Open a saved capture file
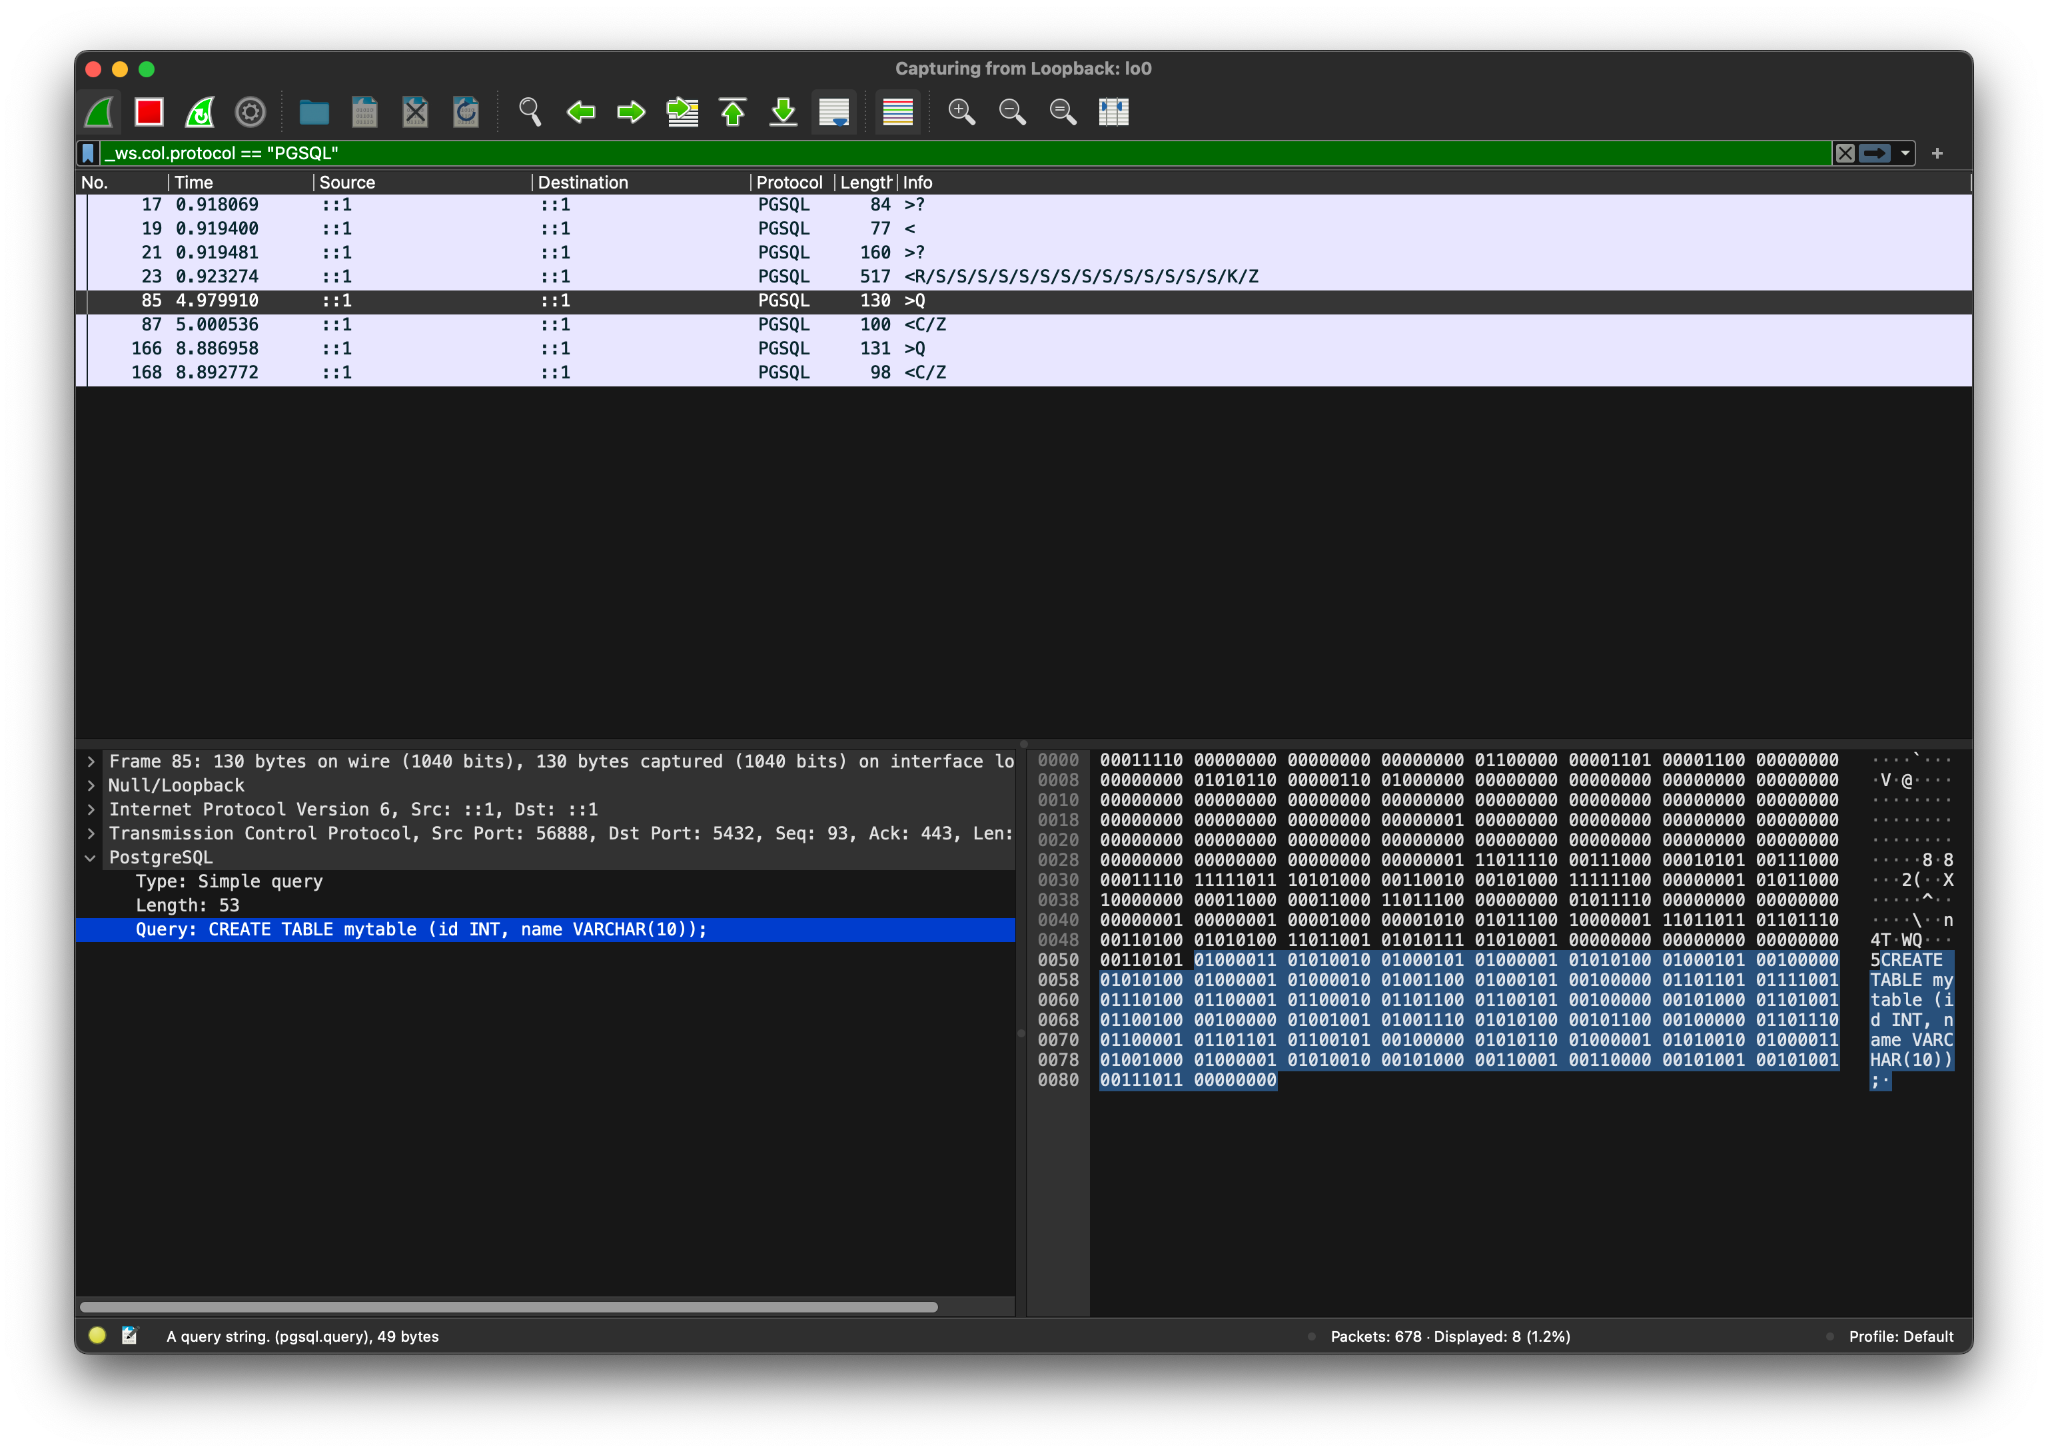The height and width of the screenshot is (1452, 2048). (314, 112)
